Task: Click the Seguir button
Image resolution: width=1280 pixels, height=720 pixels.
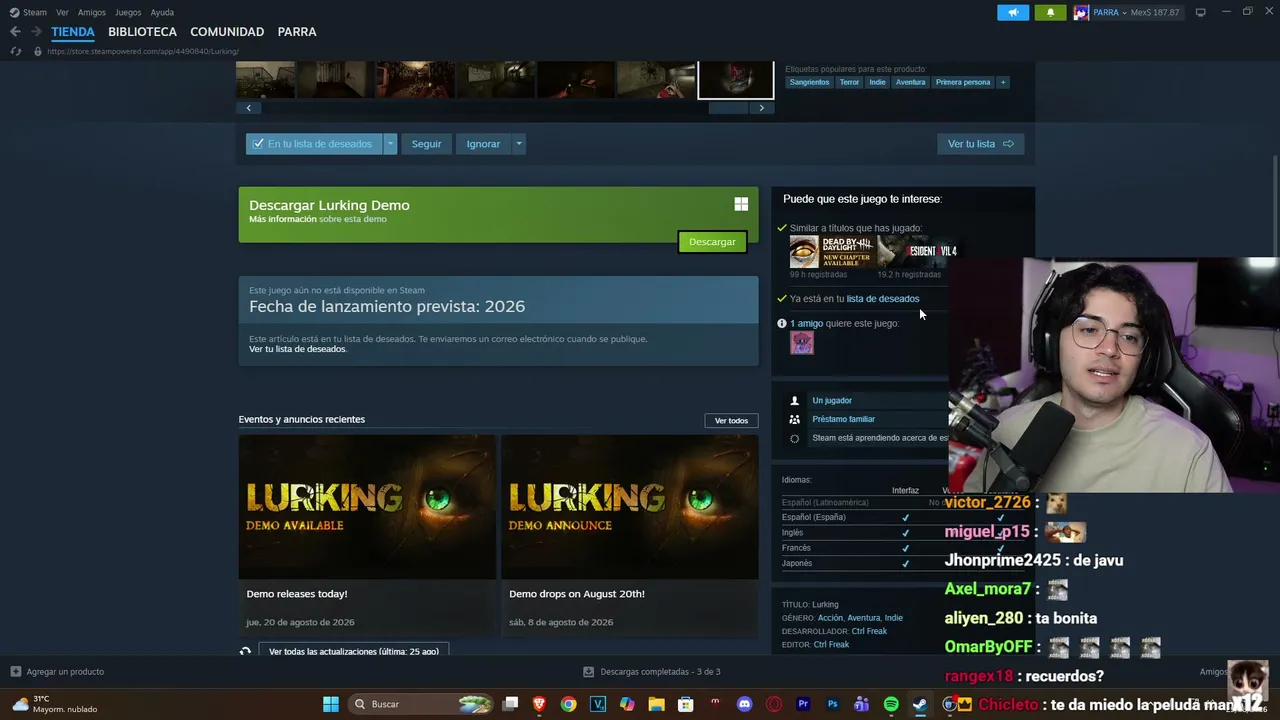Action: (426, 144)
